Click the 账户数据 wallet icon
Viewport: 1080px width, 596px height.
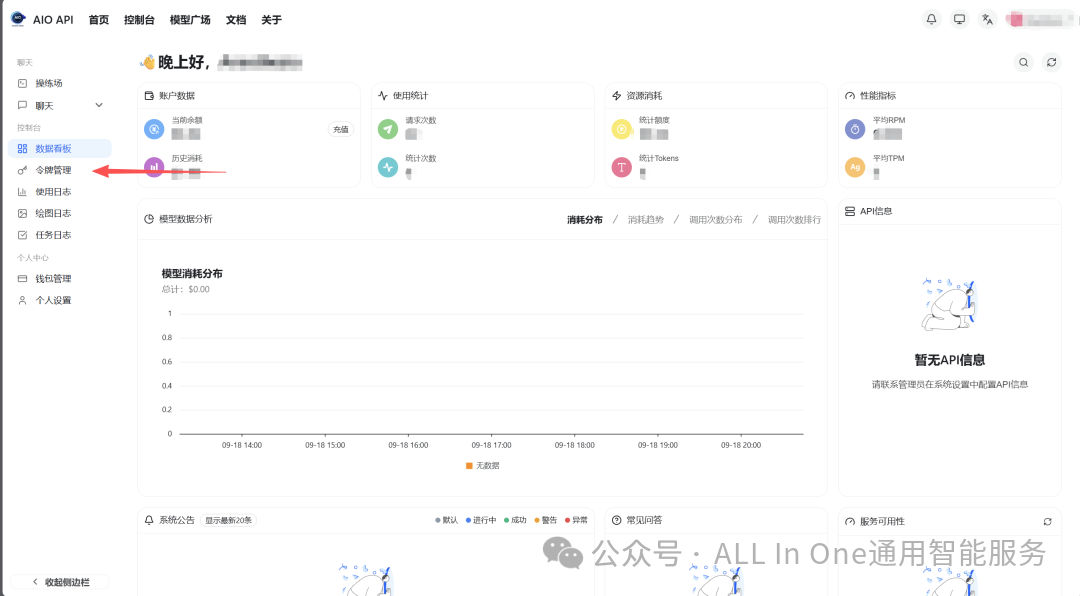(149, 96)
